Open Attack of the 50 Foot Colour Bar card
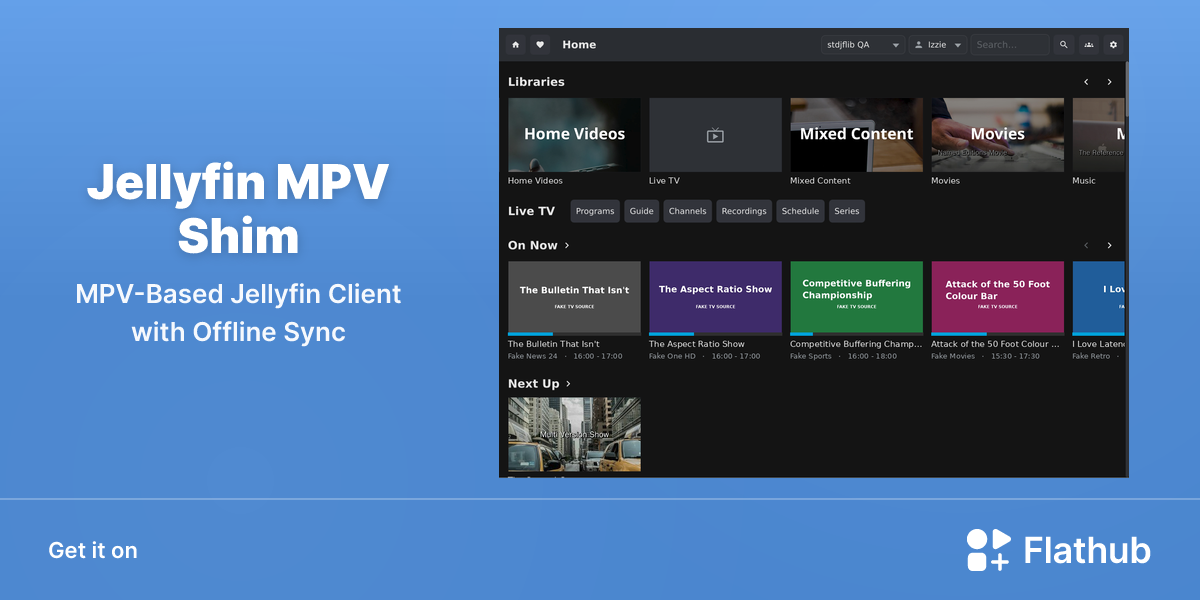1200x600 pixels. pos(998,298)
